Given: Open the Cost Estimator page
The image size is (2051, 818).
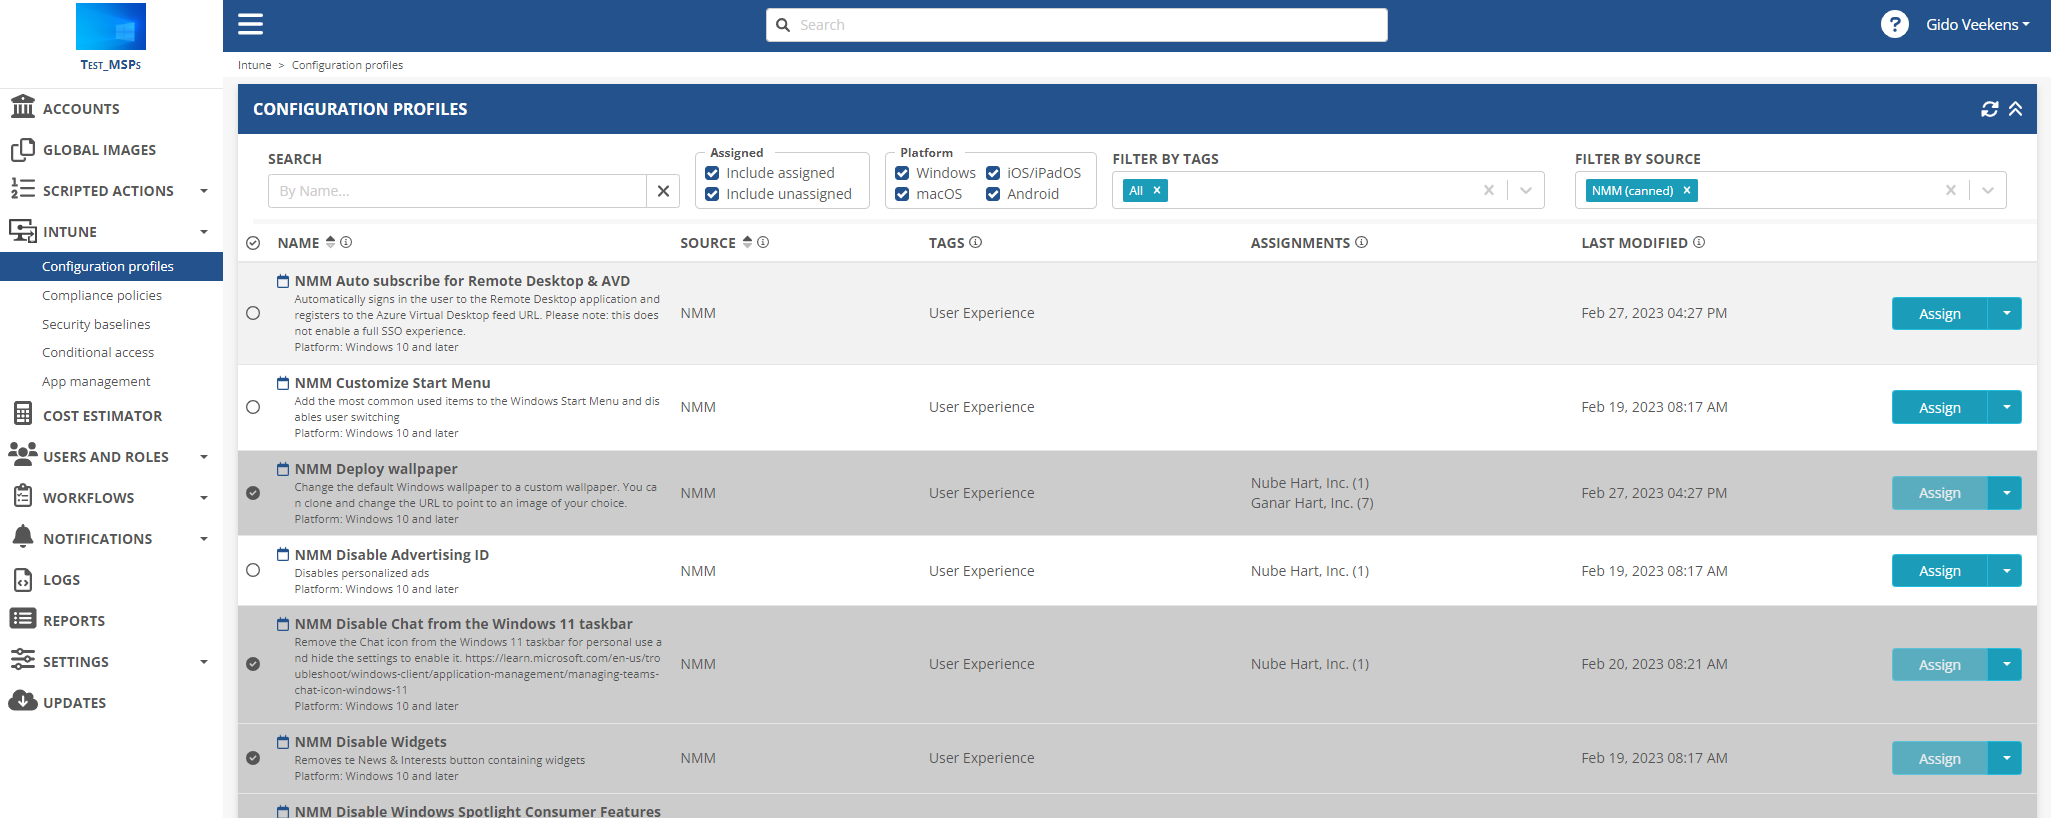Looking at the screenshot, I should 102,416.
